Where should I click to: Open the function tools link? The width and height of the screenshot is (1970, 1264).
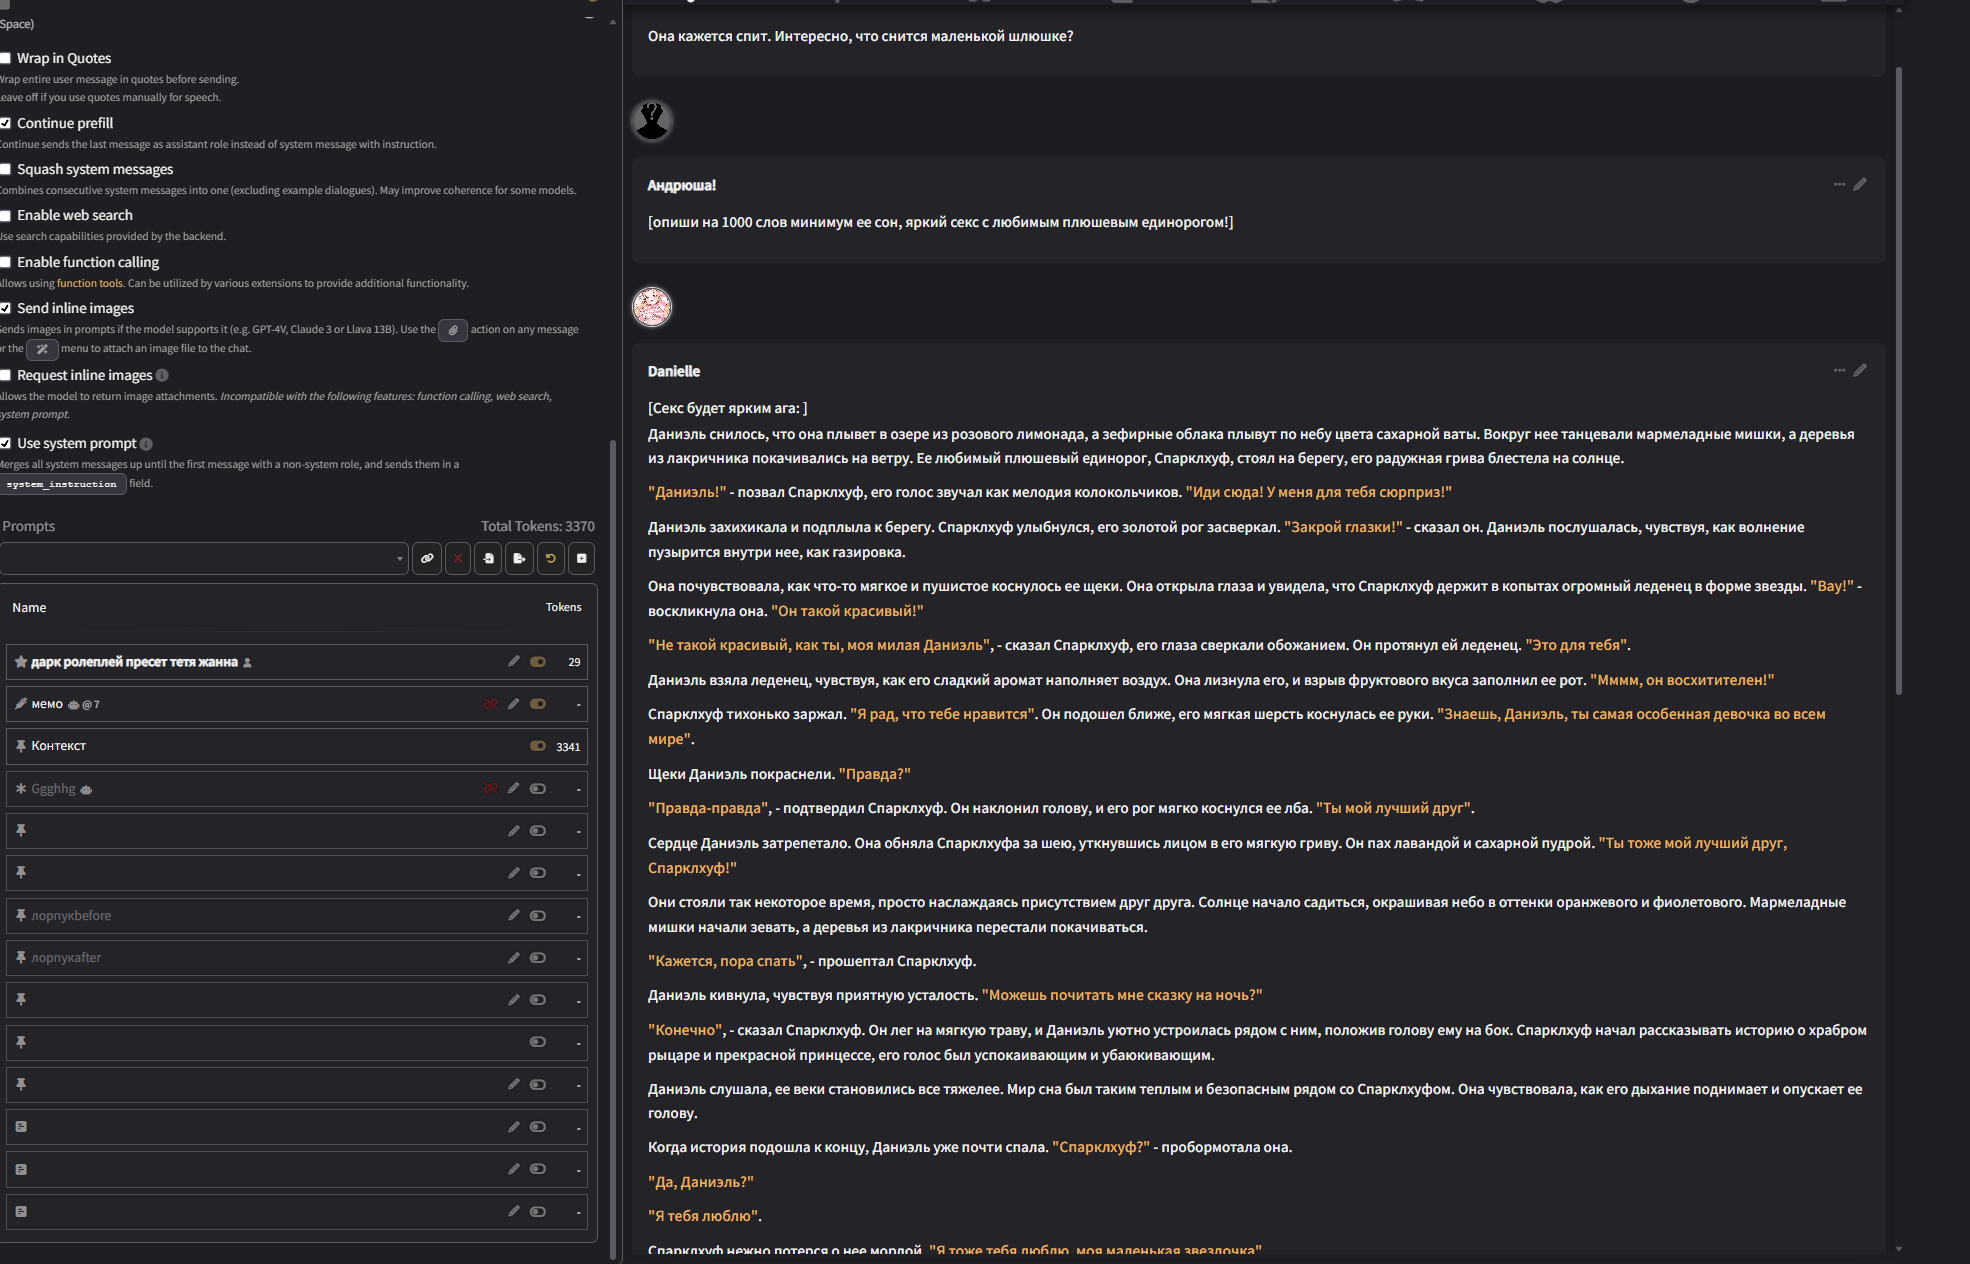[89, 283]
